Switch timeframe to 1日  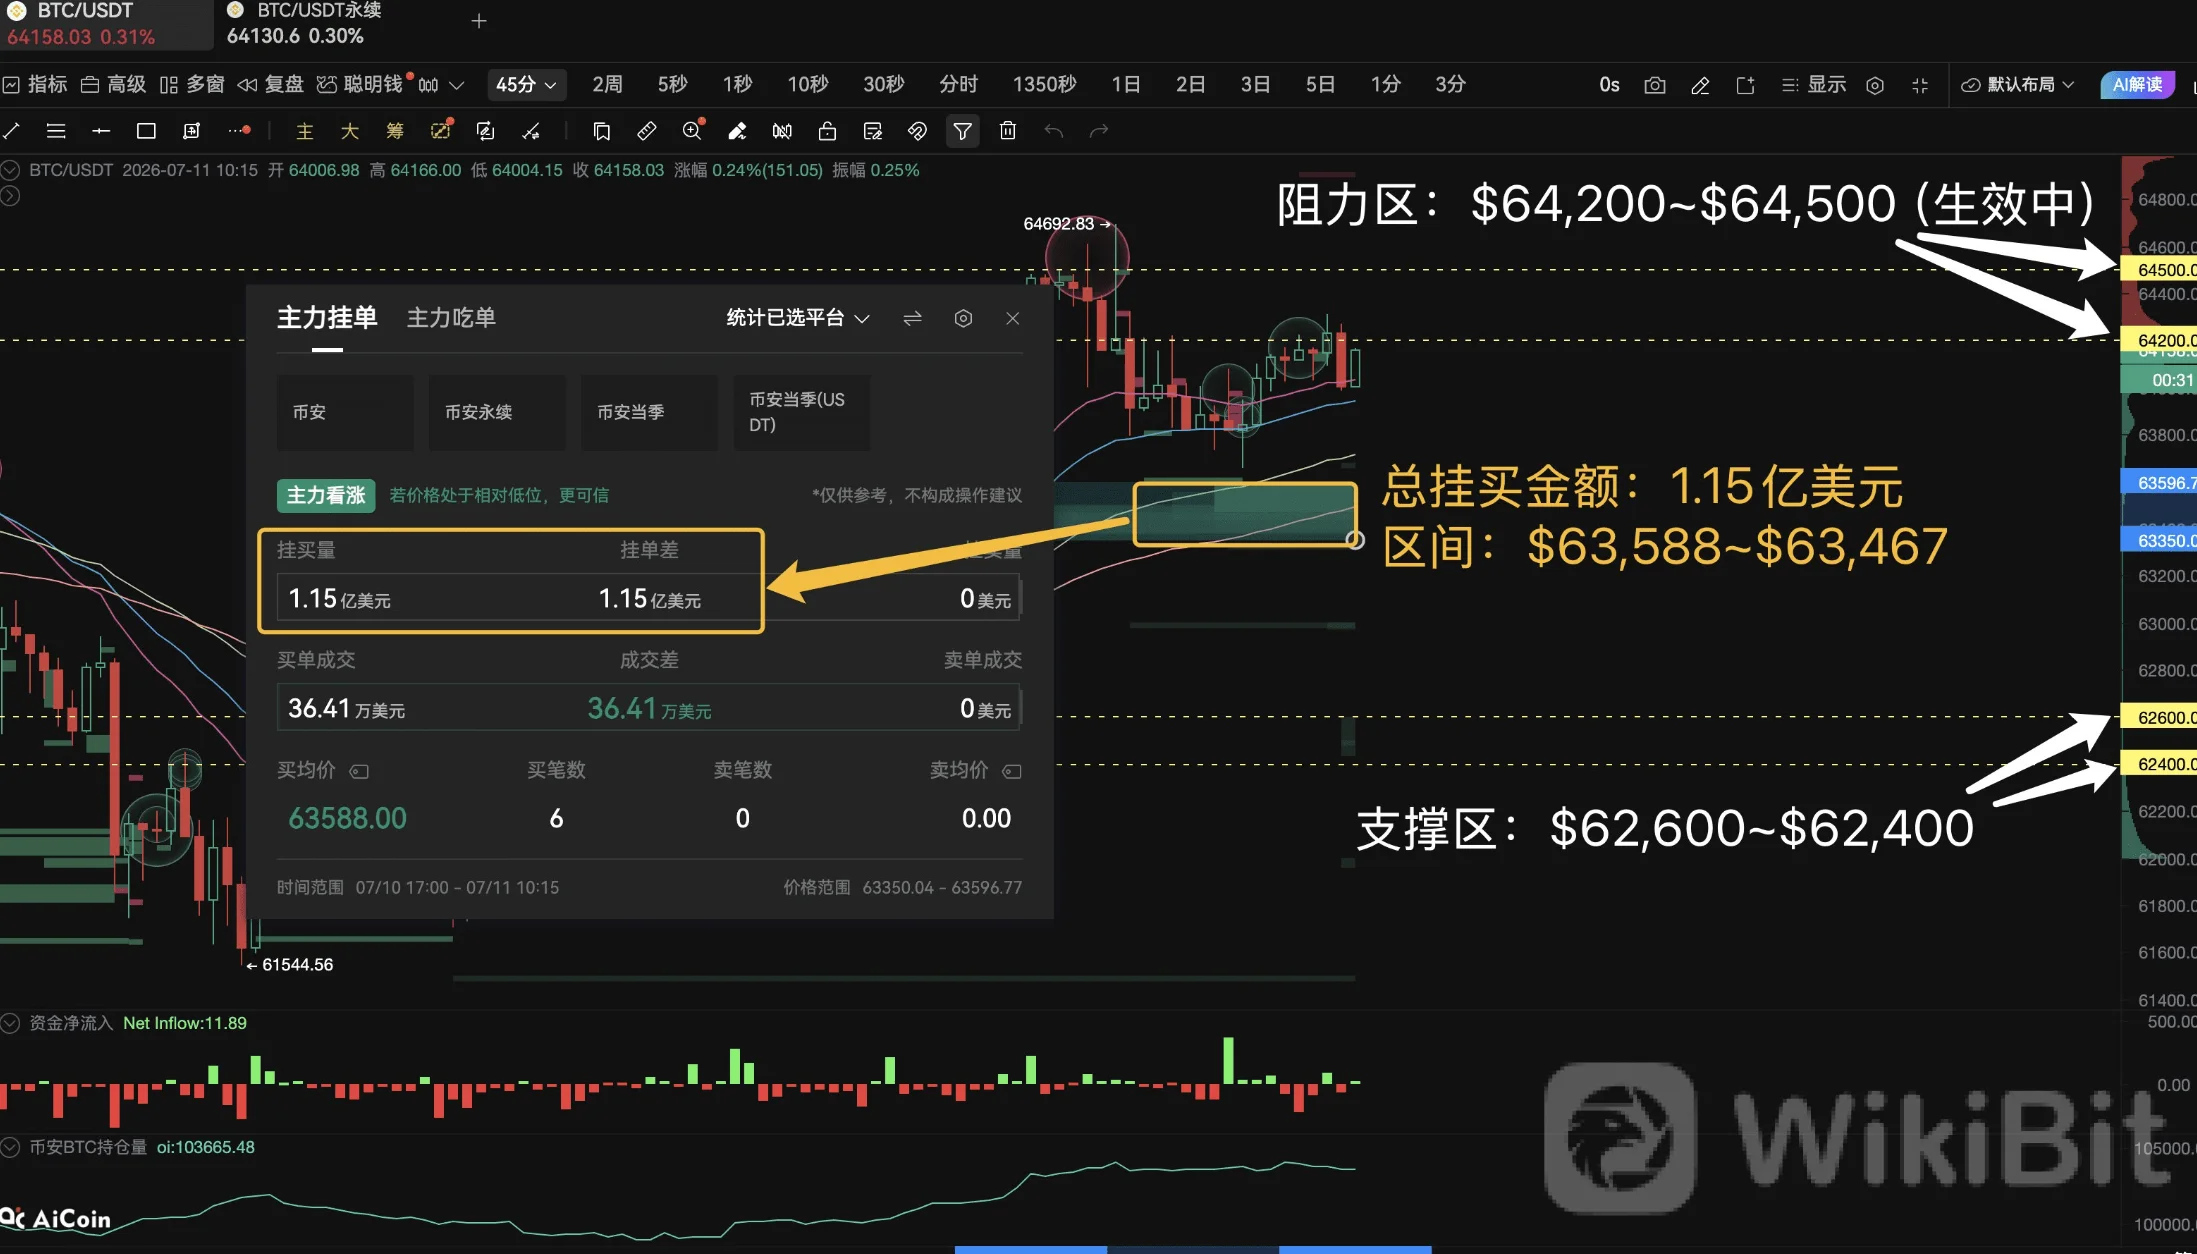click(1125, 85)
